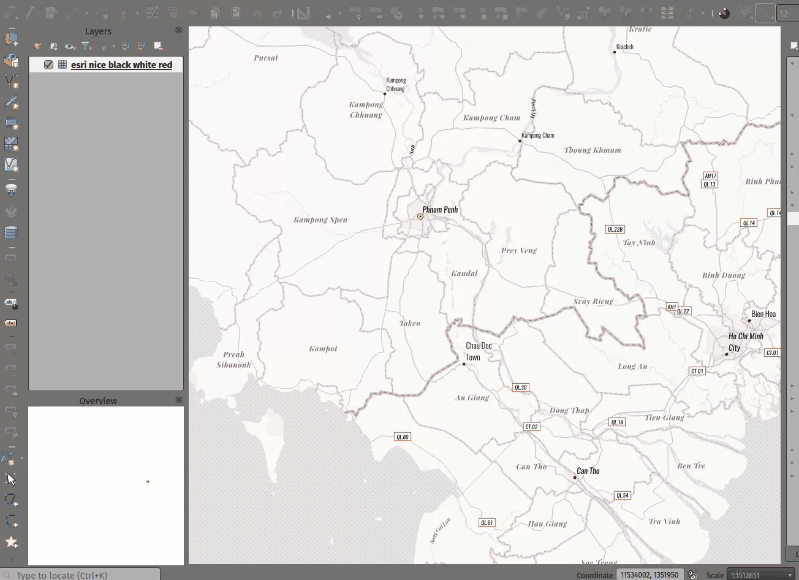The height and width of the screenshot is (580, 799).
Task: Open the map scale dropdown
Action: [x=787, y=575]
